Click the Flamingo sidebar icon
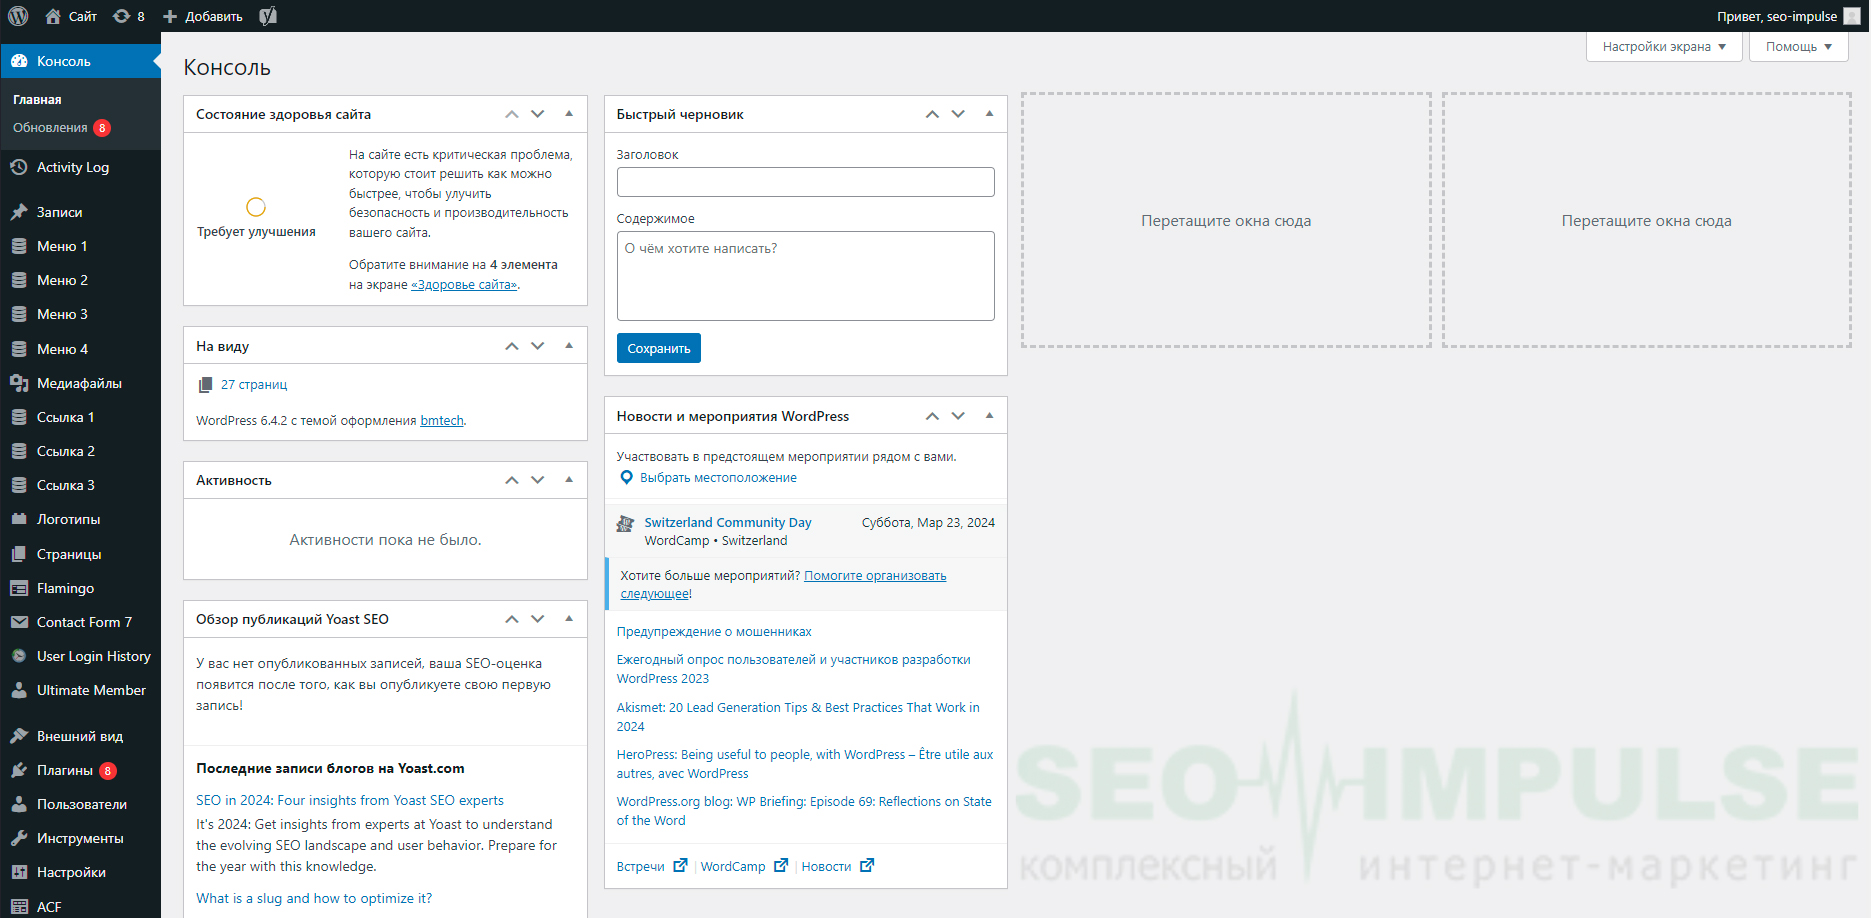 pos(17,588)
